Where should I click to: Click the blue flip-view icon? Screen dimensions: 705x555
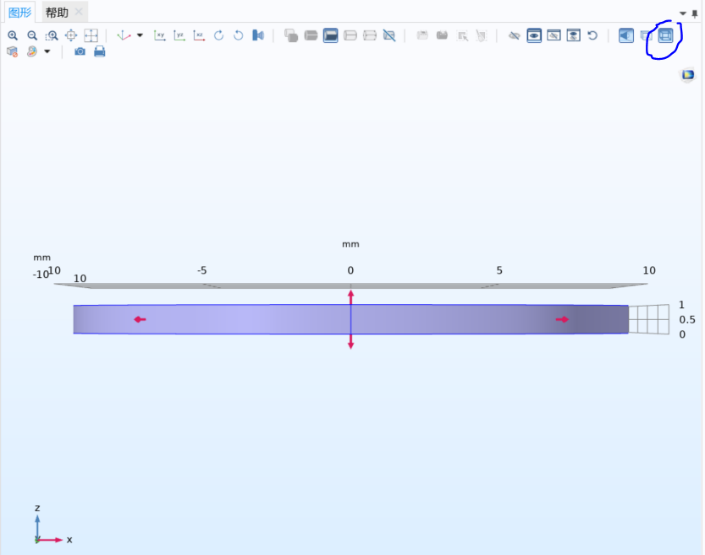(x=258, y=36)
